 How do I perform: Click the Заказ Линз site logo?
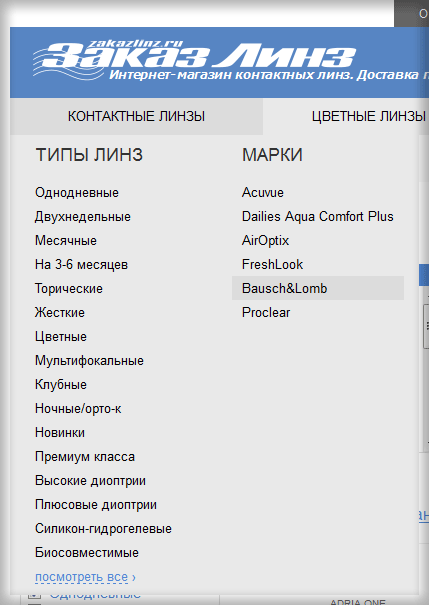point(194,60)
